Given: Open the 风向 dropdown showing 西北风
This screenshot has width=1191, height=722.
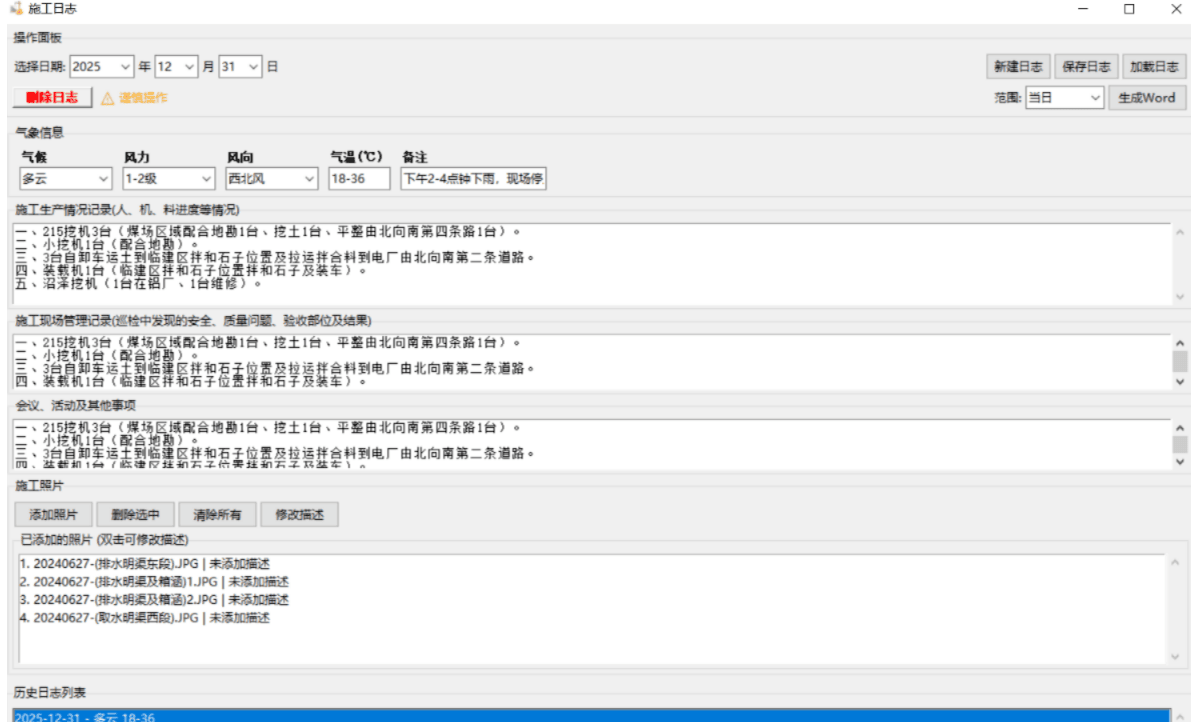Looking at the screenshot, I should coord(271,179).
